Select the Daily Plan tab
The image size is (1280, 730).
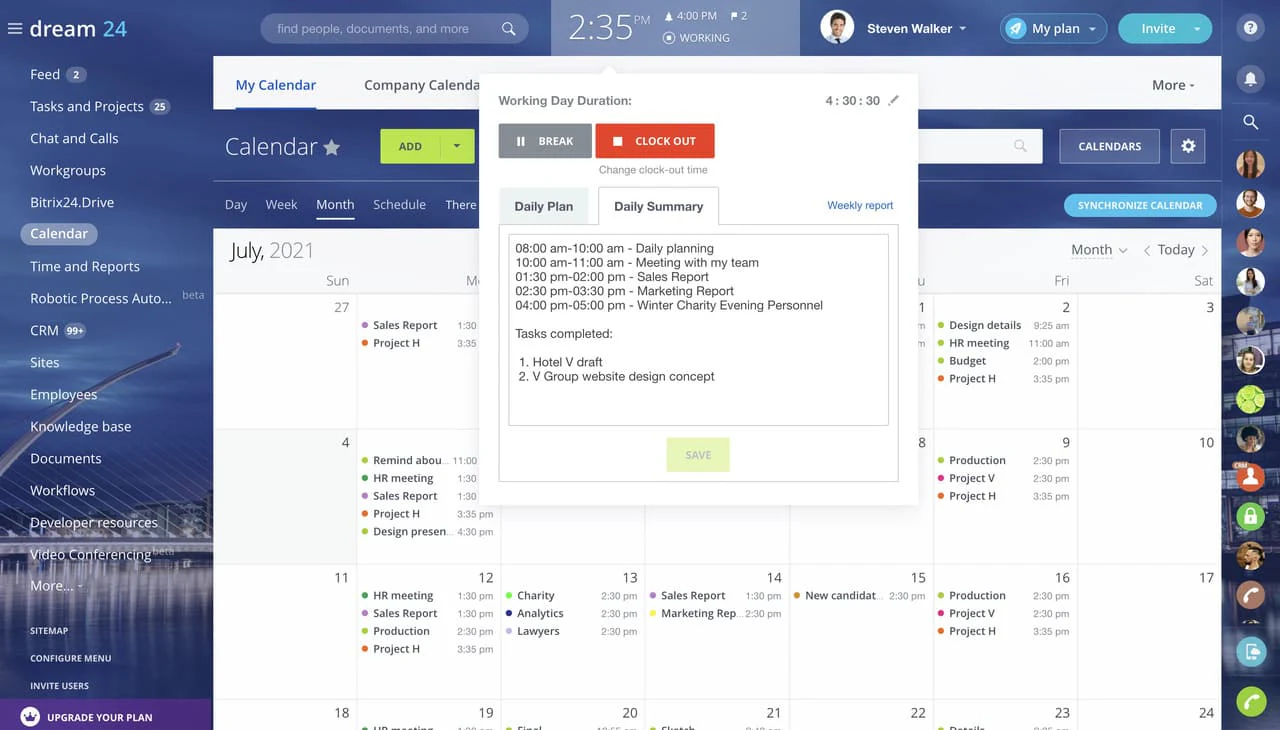point(544,206)
